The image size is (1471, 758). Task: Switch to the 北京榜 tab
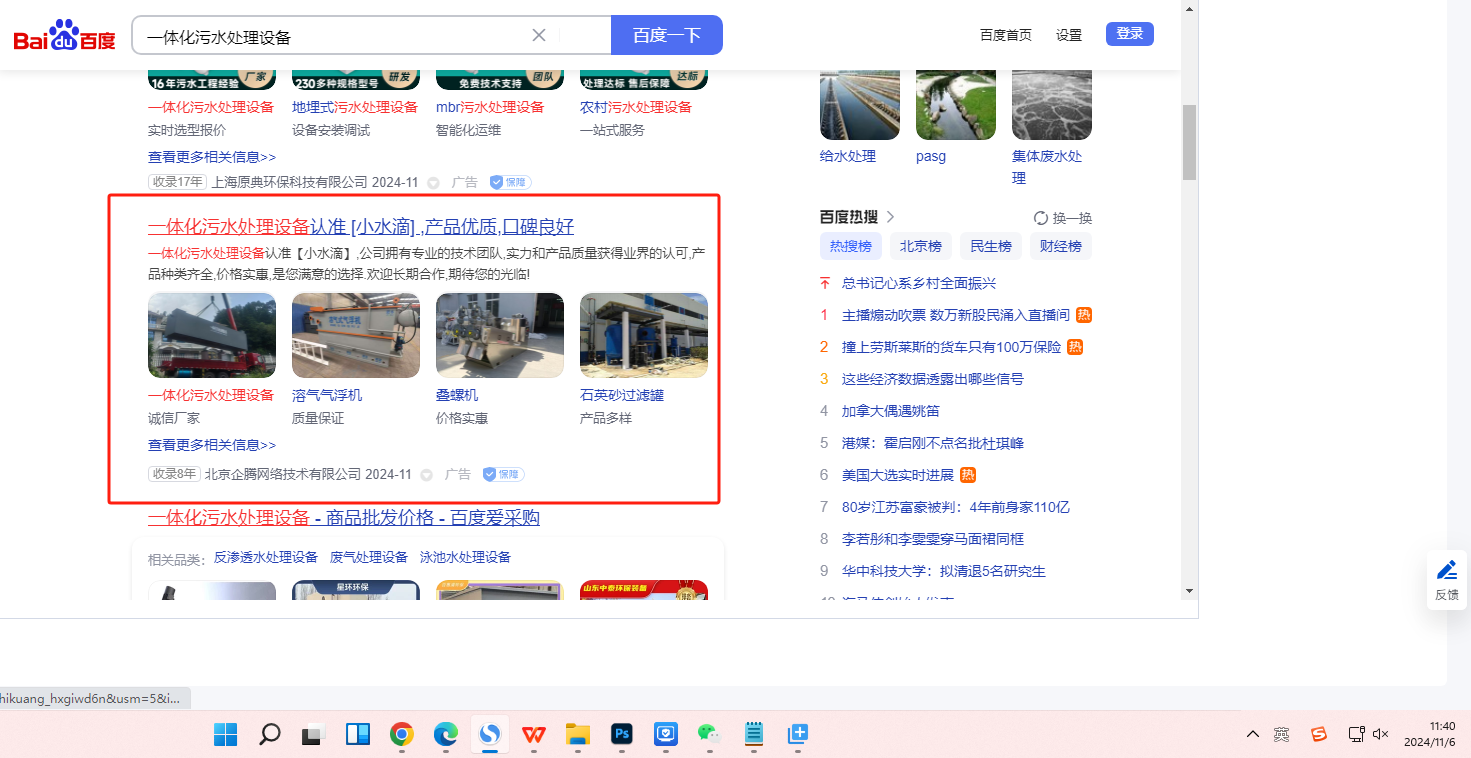(920, 246)
